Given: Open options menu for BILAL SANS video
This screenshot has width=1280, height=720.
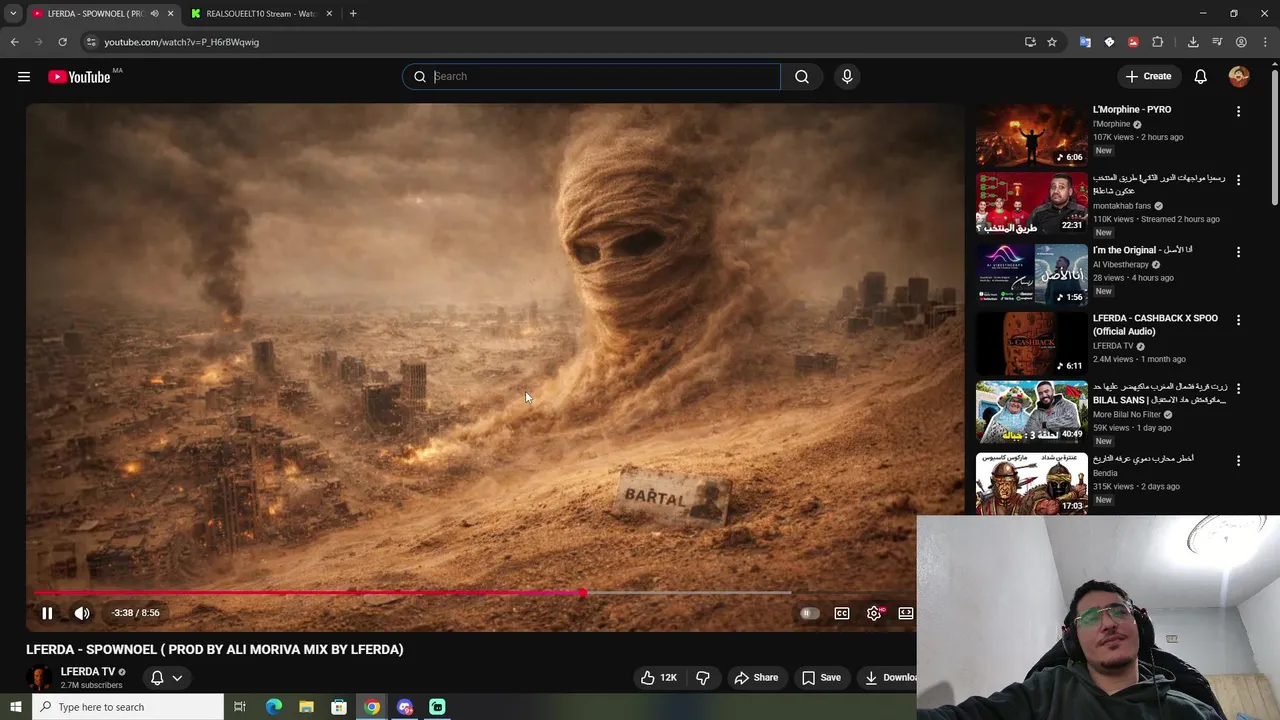Looking at the screenshot, I should click(1238, 388).
